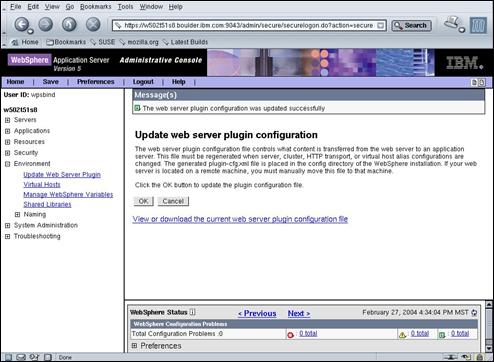Click the Search button next to URL bar
The width and height of the screenshot is (494, 362).
pos(411,25)
